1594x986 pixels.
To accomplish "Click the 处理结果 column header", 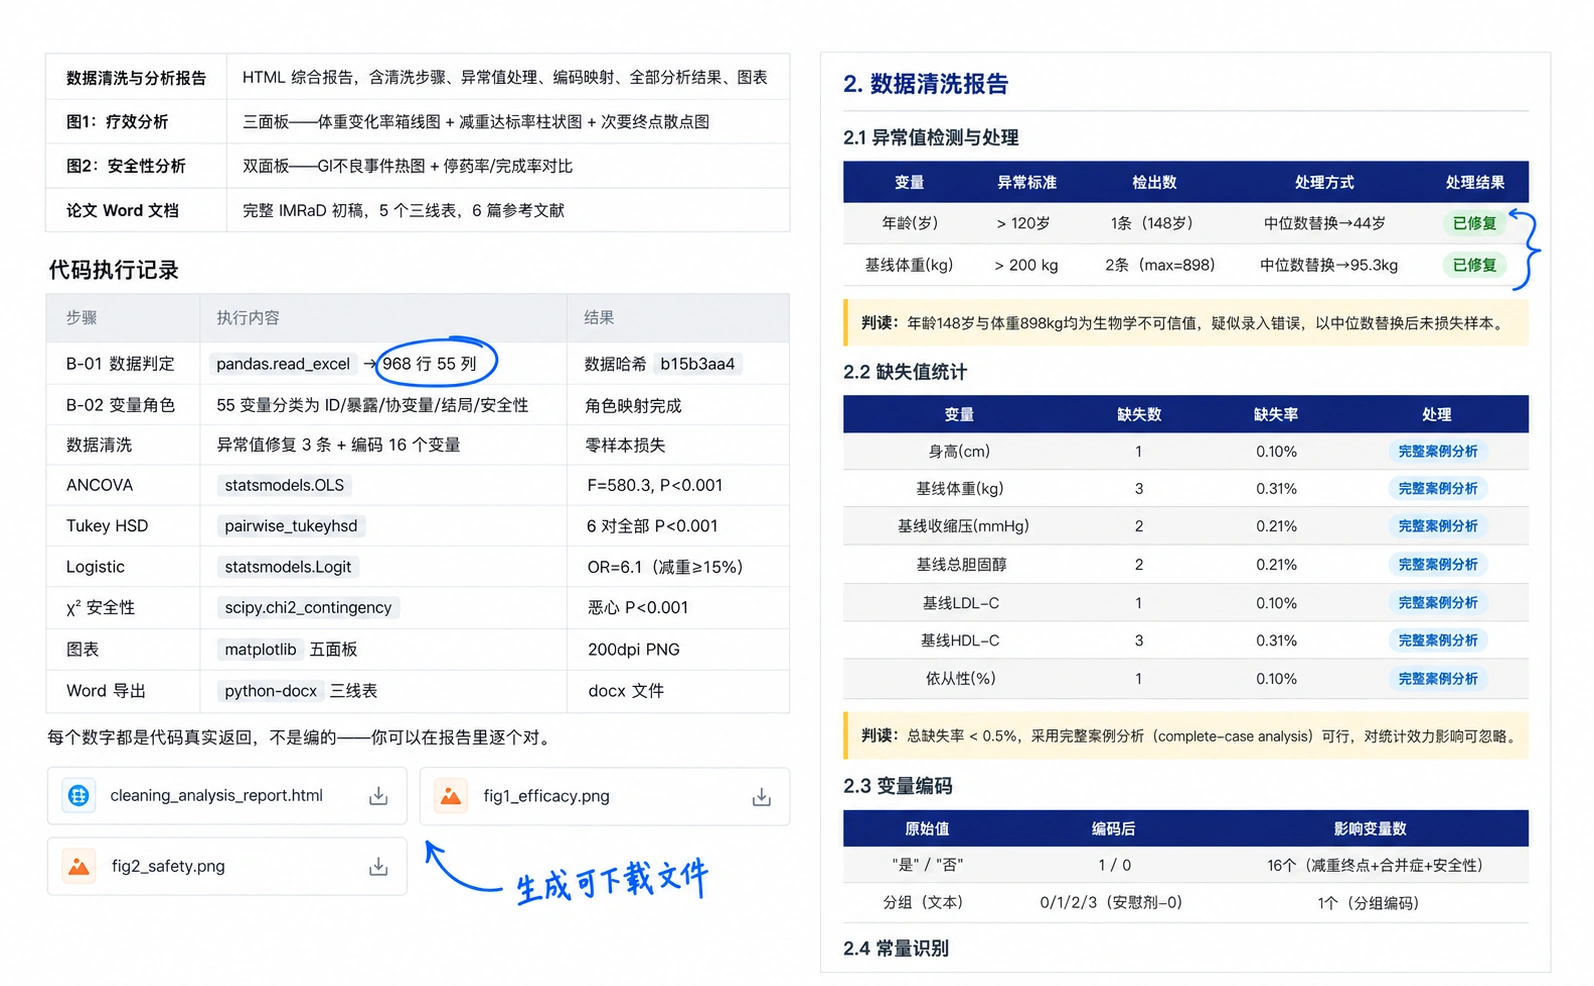I will [x=1474, y=182].
